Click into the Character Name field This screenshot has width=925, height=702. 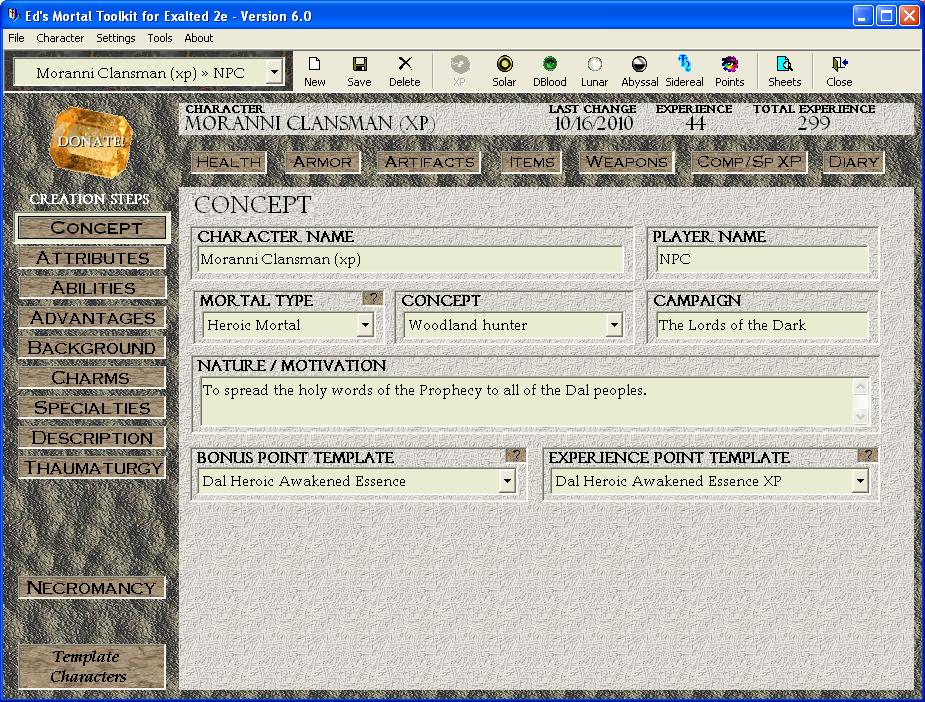(411, 260)
